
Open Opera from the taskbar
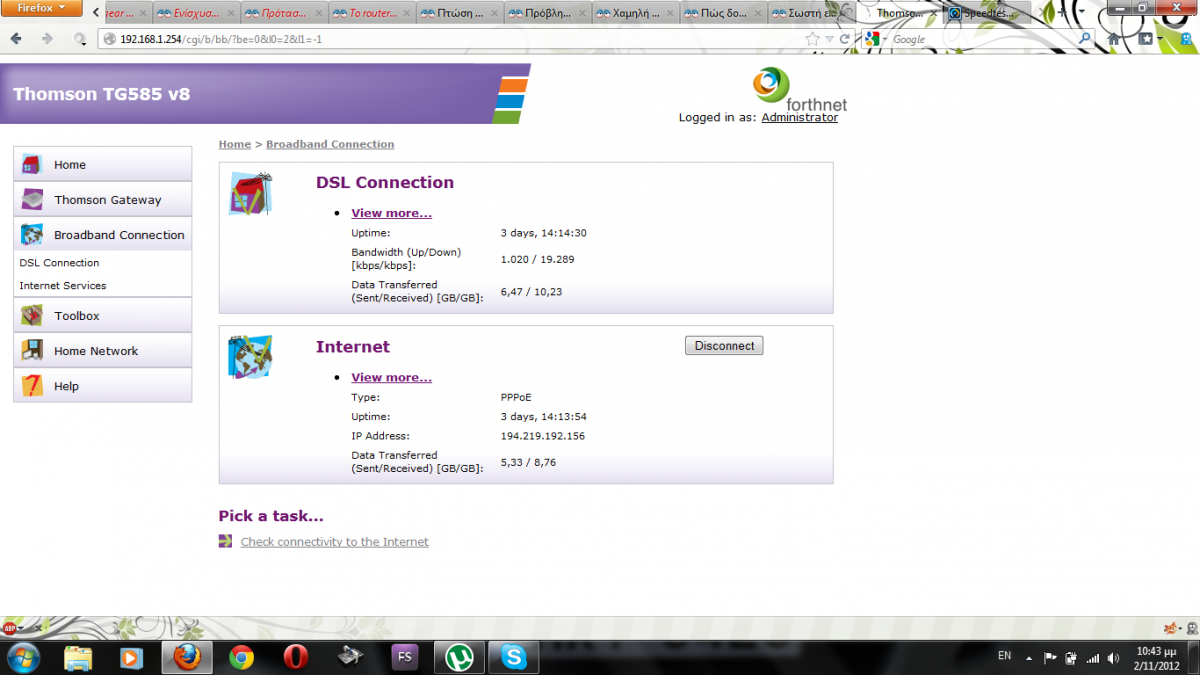[x=296, y=657]
